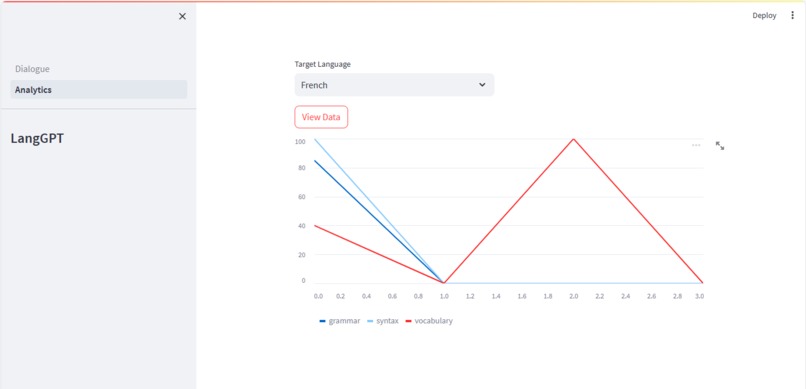Click the Deploy button
The width and height of the screenshot is (806, 389).
click(x=764, y=15)
